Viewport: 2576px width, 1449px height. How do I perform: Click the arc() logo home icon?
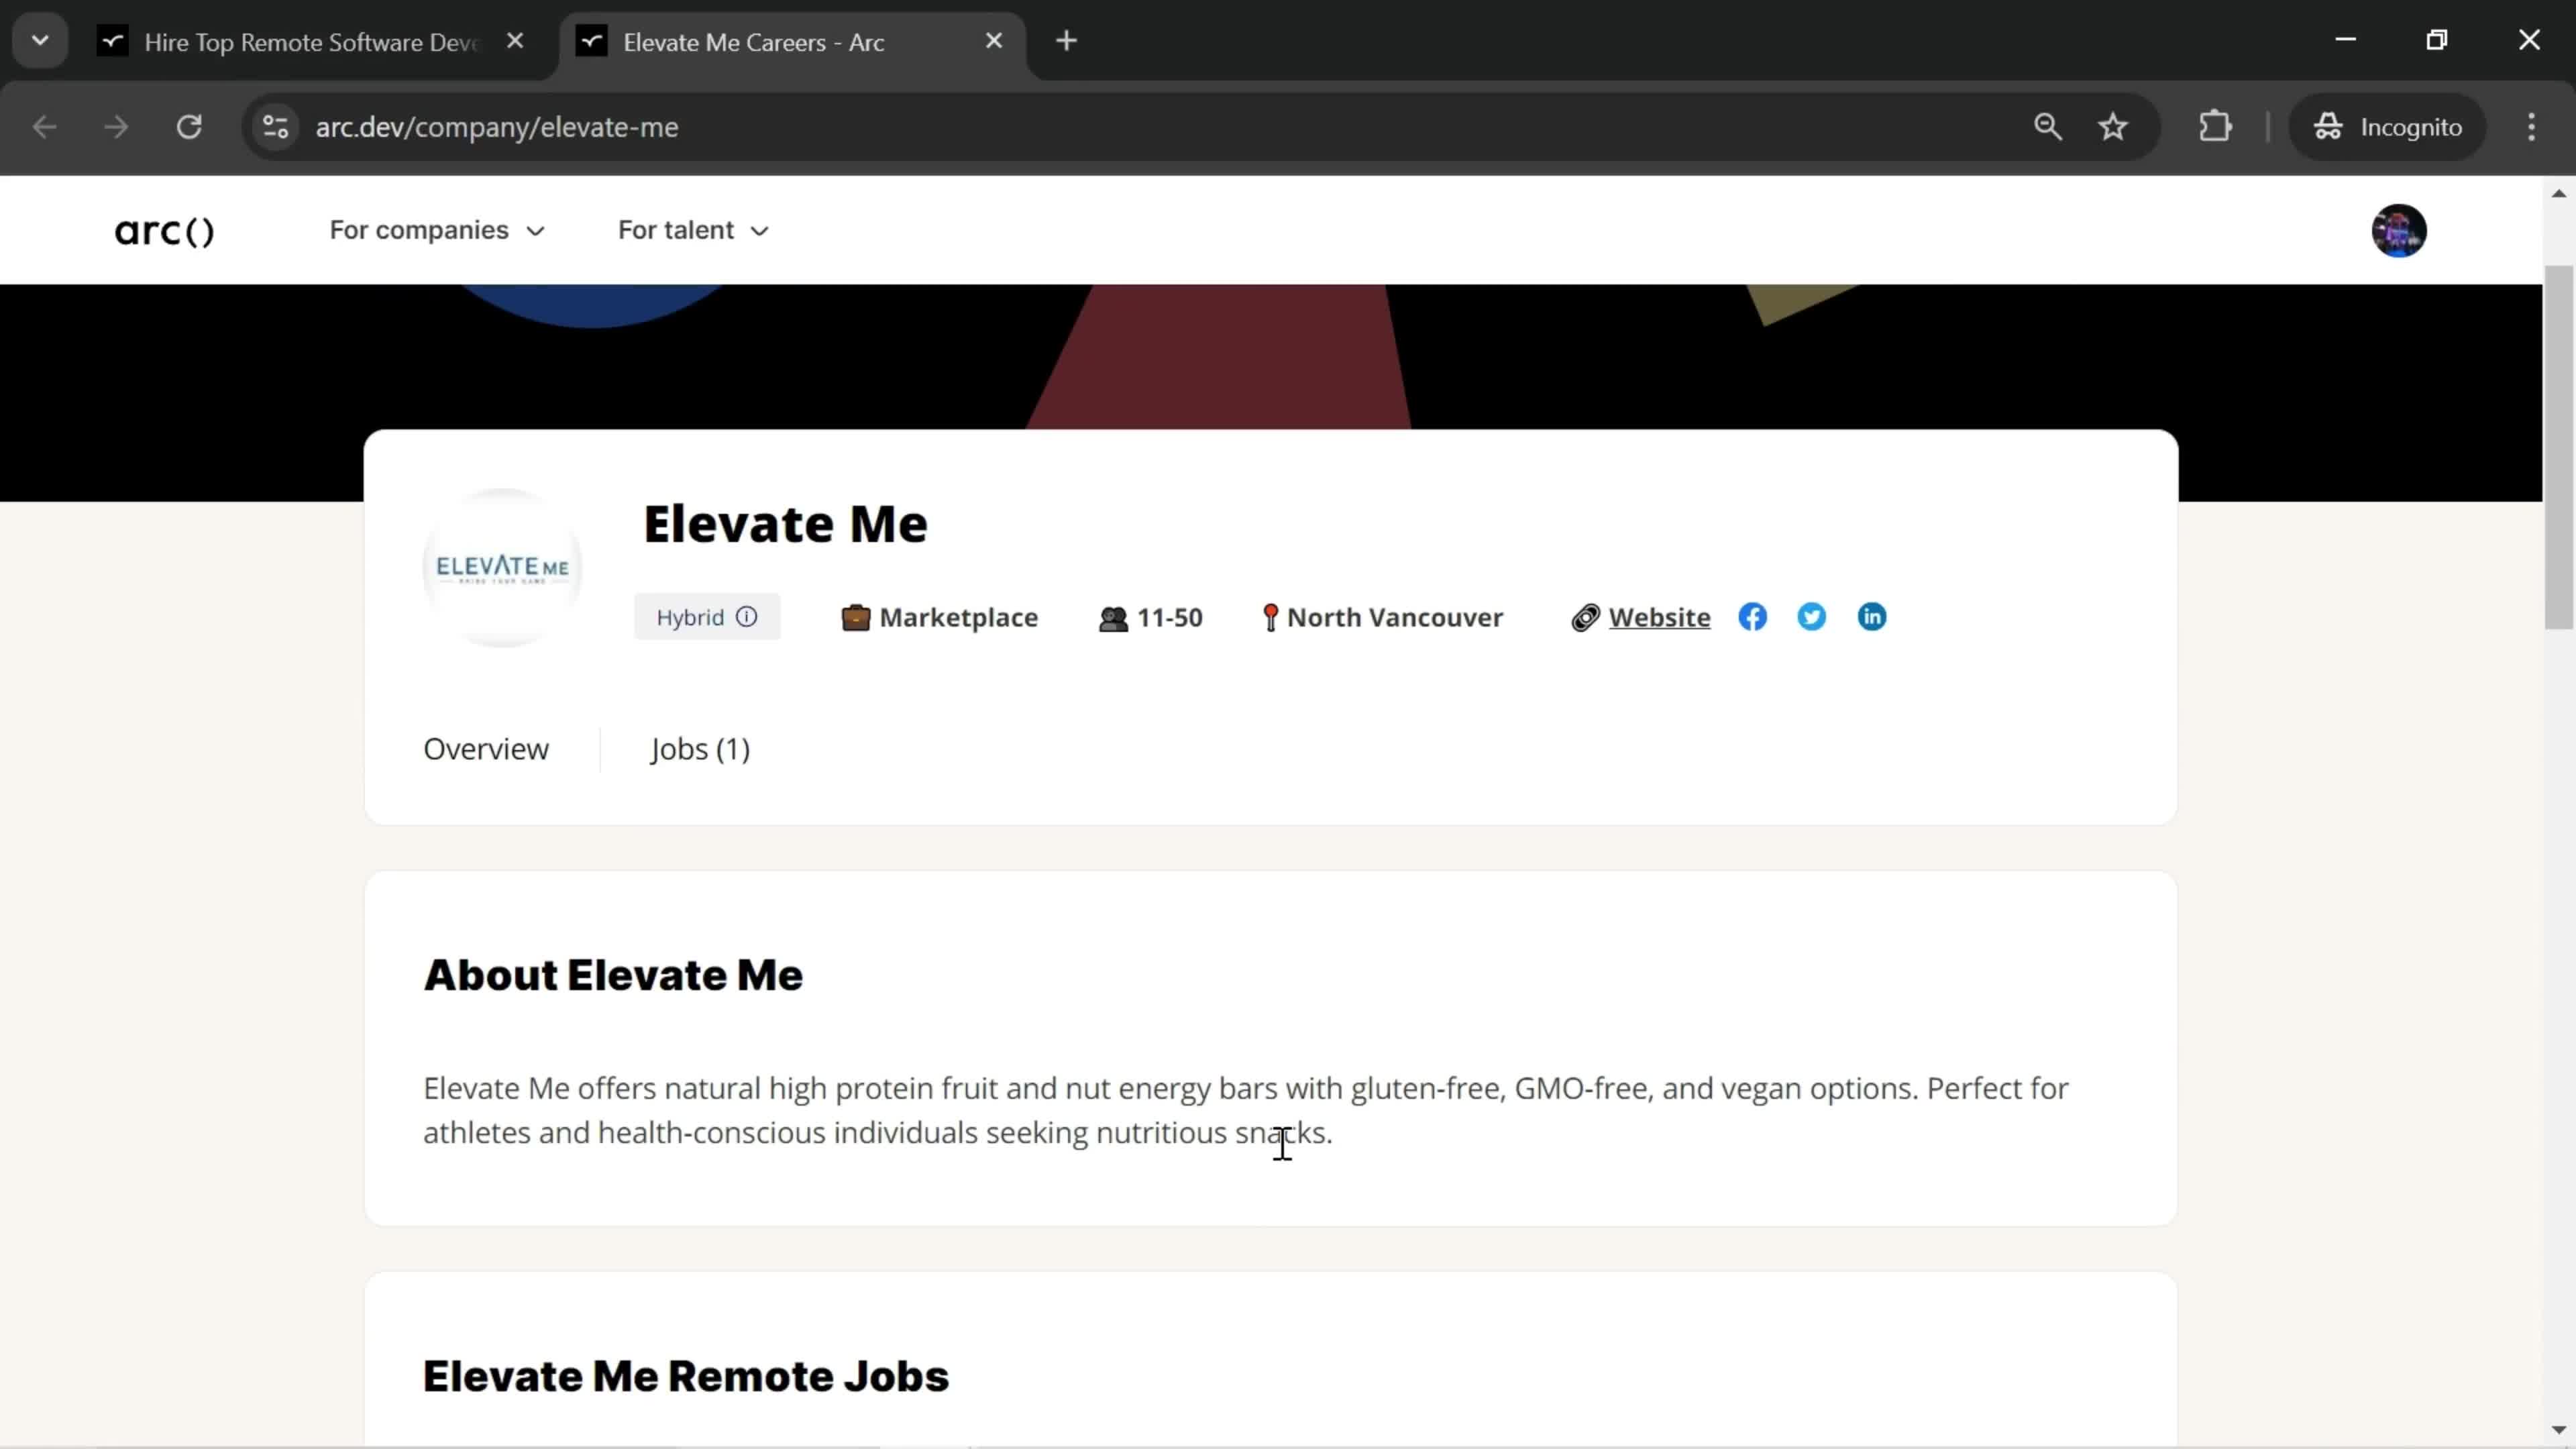pos(163,230)
